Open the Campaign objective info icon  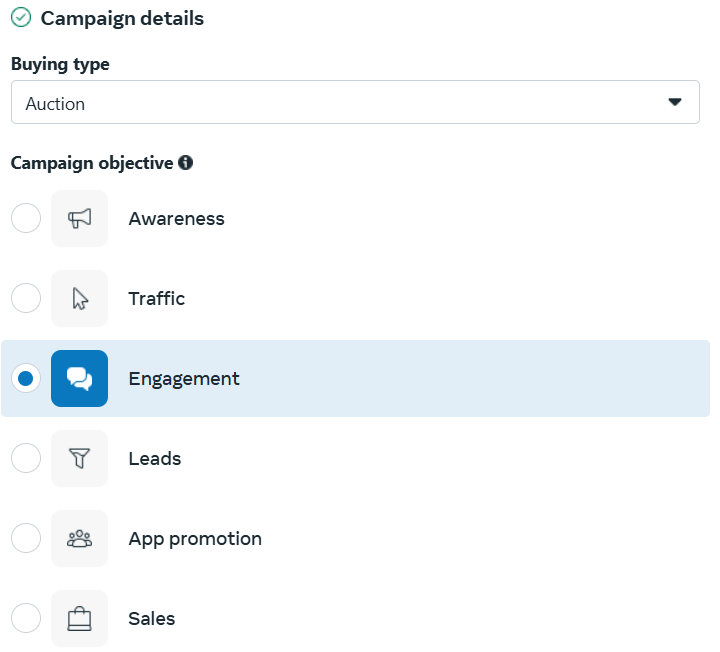[186, 163]
